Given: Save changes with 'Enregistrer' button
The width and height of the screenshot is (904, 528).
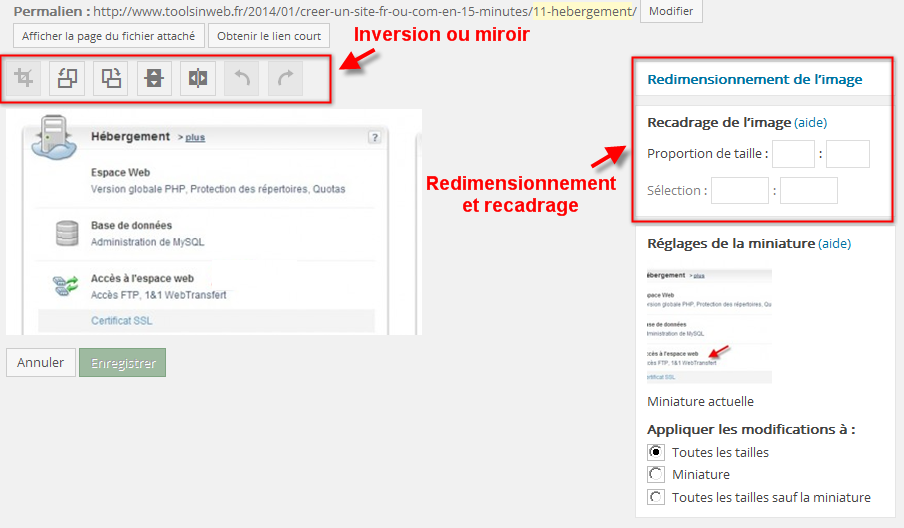Looking at the screenshot, I should 122,363.
